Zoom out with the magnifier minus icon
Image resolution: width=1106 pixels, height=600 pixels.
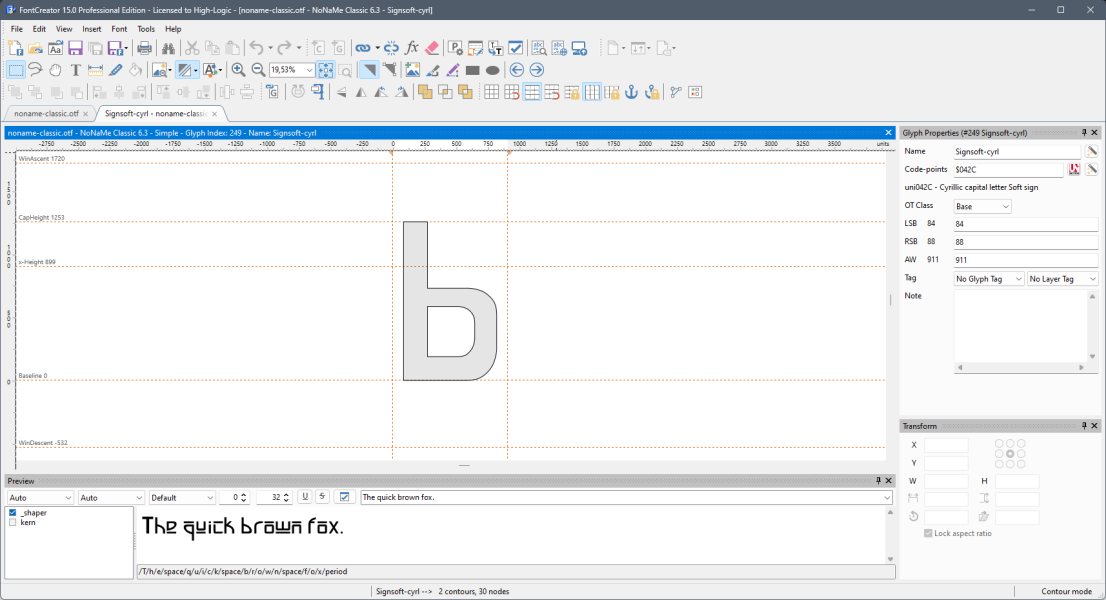(x=258, y=70)
